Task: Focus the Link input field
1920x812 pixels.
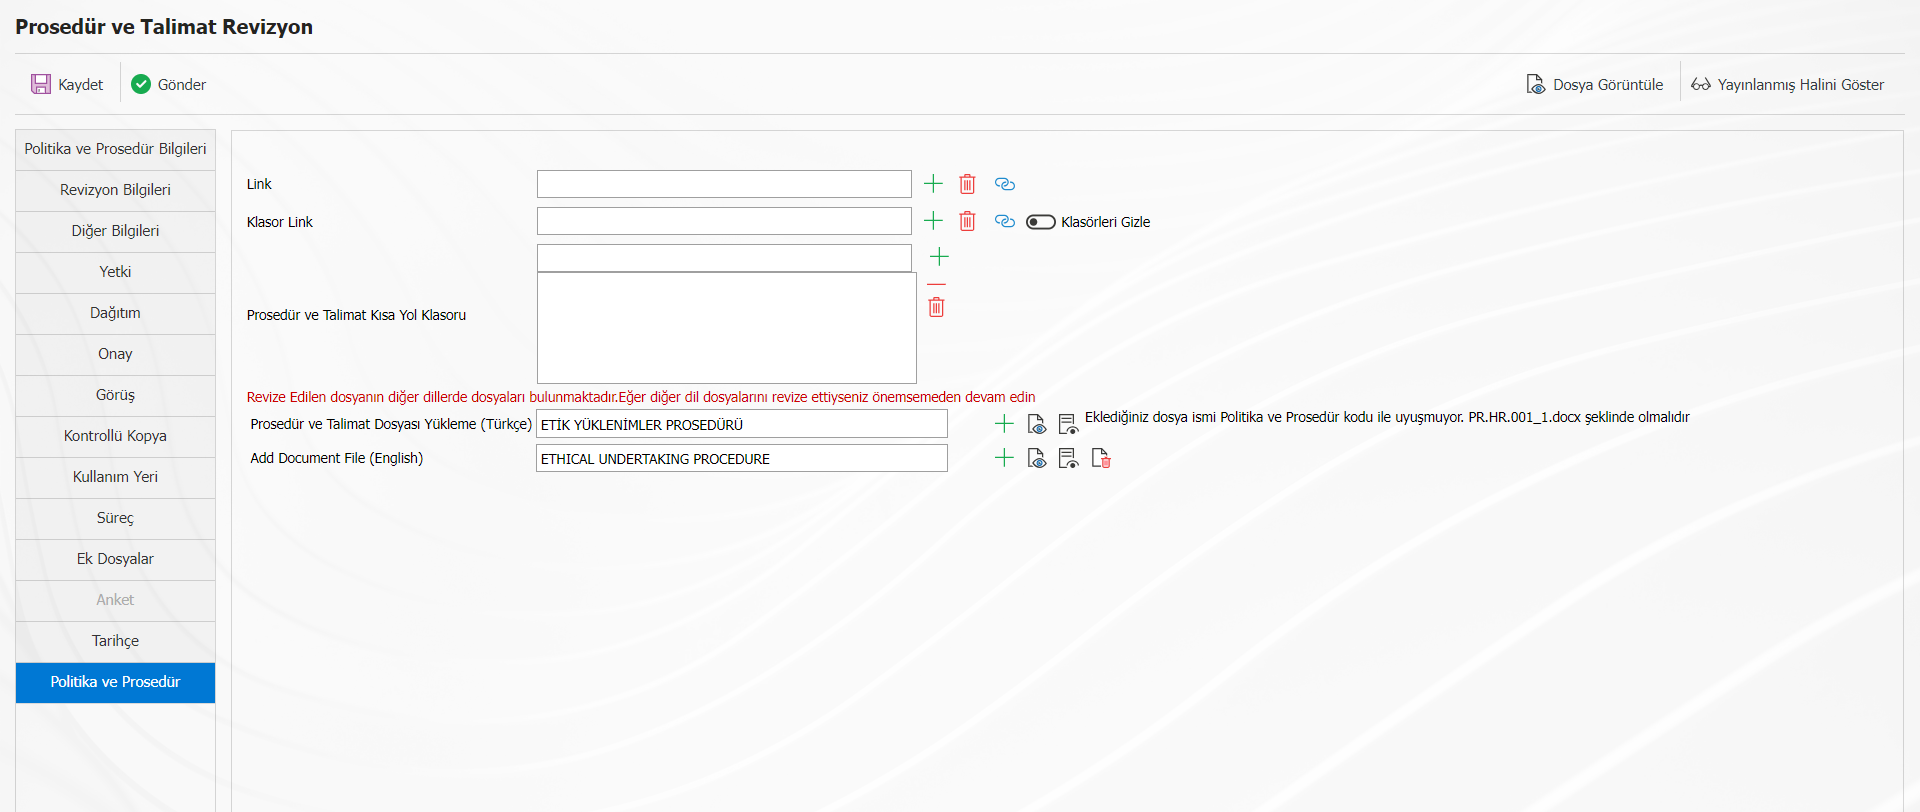Action: (724, 184)
